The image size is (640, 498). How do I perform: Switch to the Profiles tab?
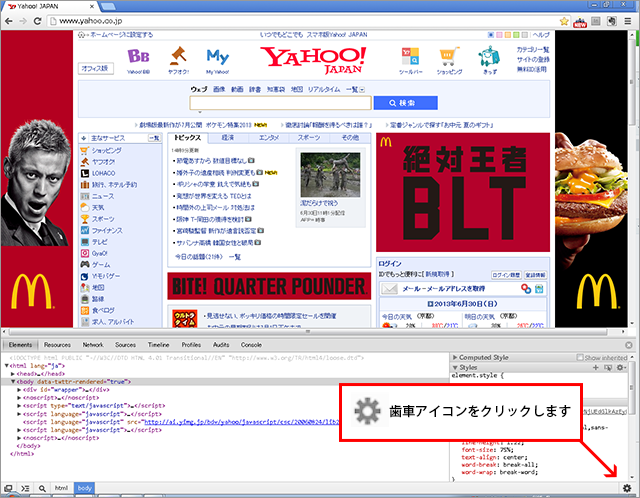point(191,345)
